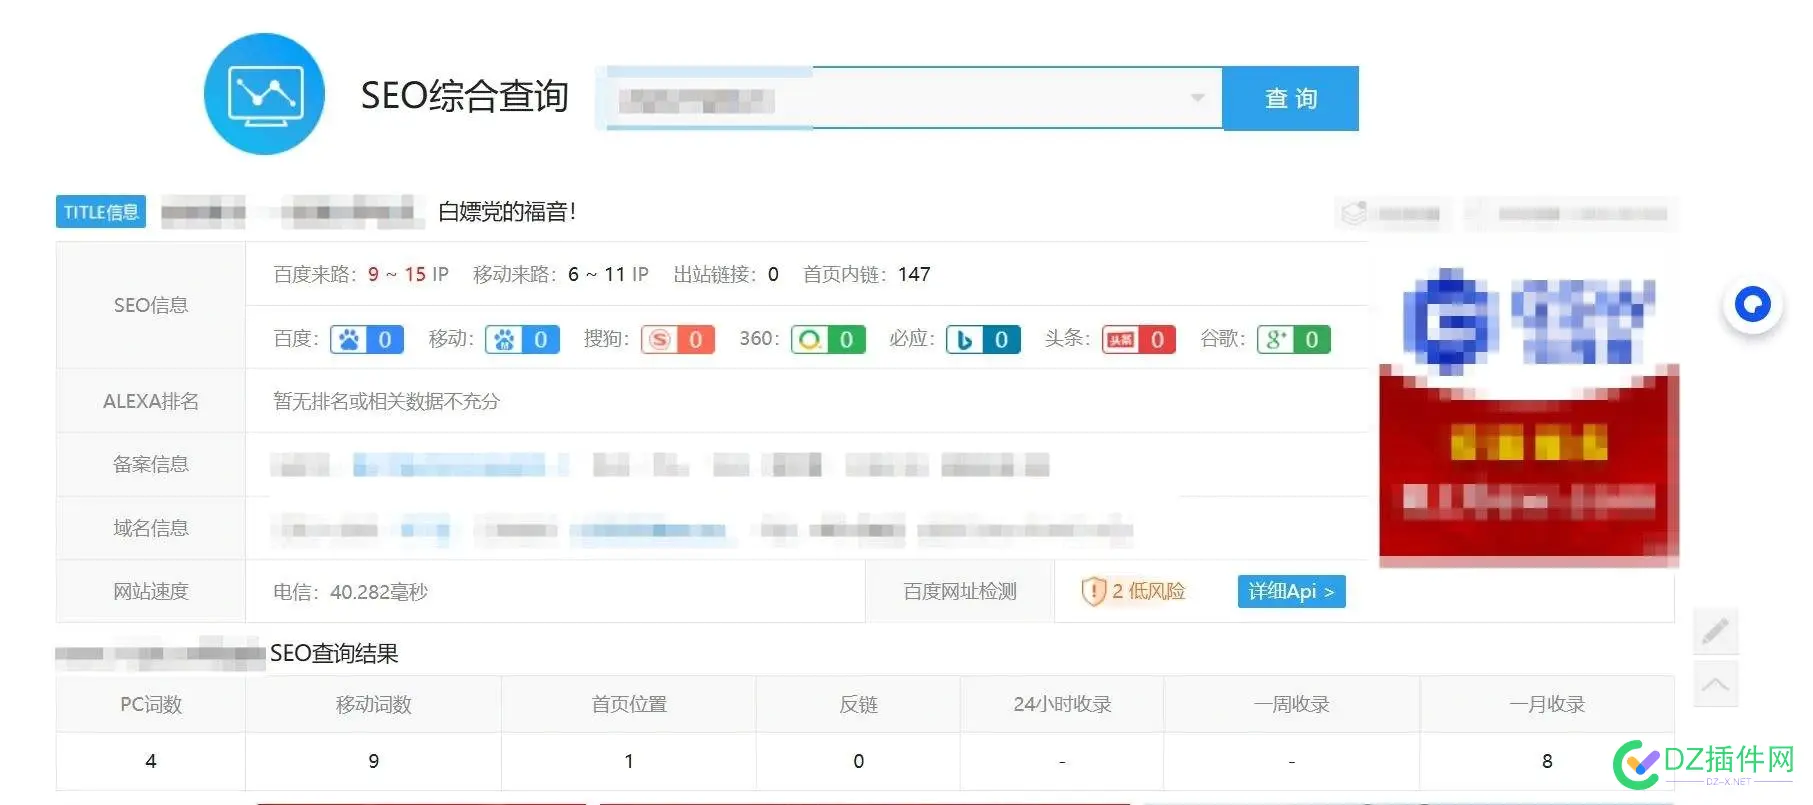This screenshot has width=1813, height=805.
Task: Click the 出站链接 0 value
Action: (x=773, y=274)
